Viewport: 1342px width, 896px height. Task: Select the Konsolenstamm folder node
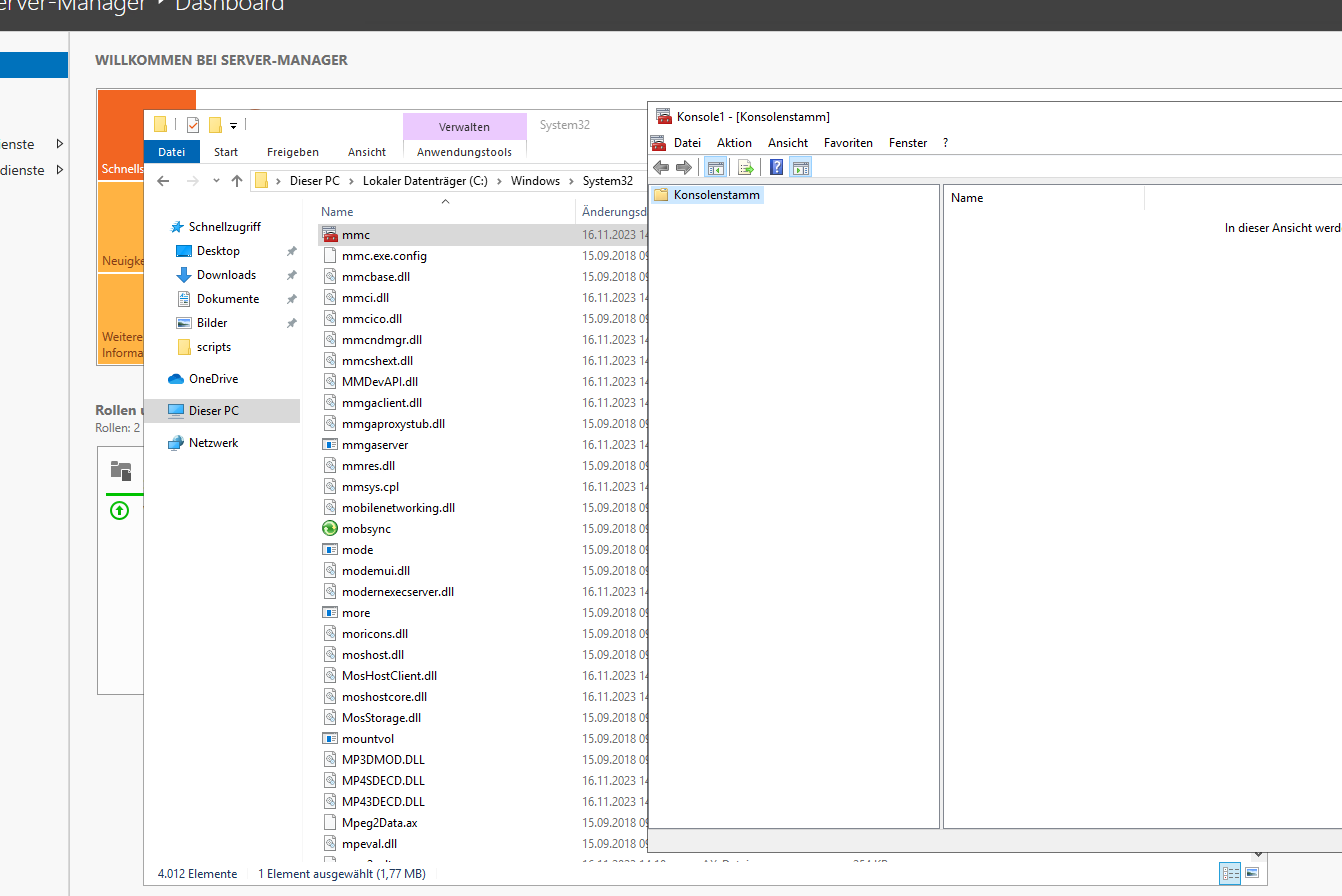(707, 195)
